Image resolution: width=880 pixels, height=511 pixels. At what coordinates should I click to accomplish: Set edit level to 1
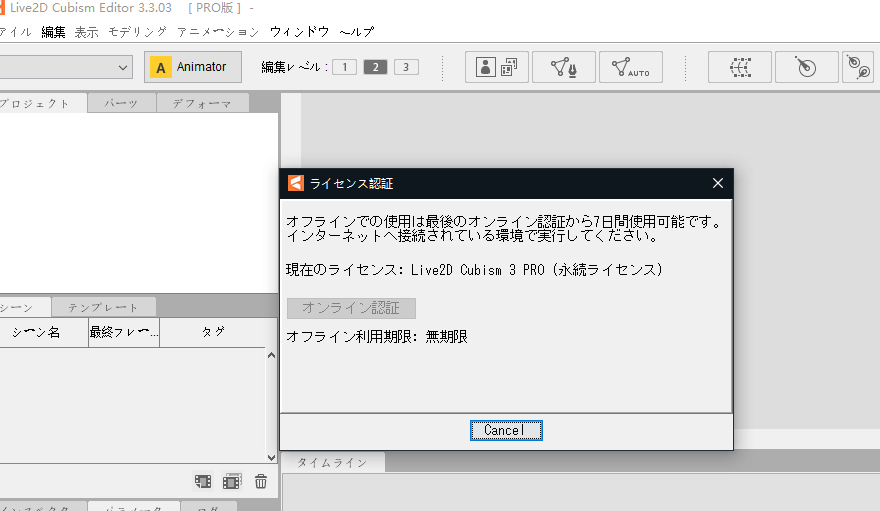pos(344,67)
